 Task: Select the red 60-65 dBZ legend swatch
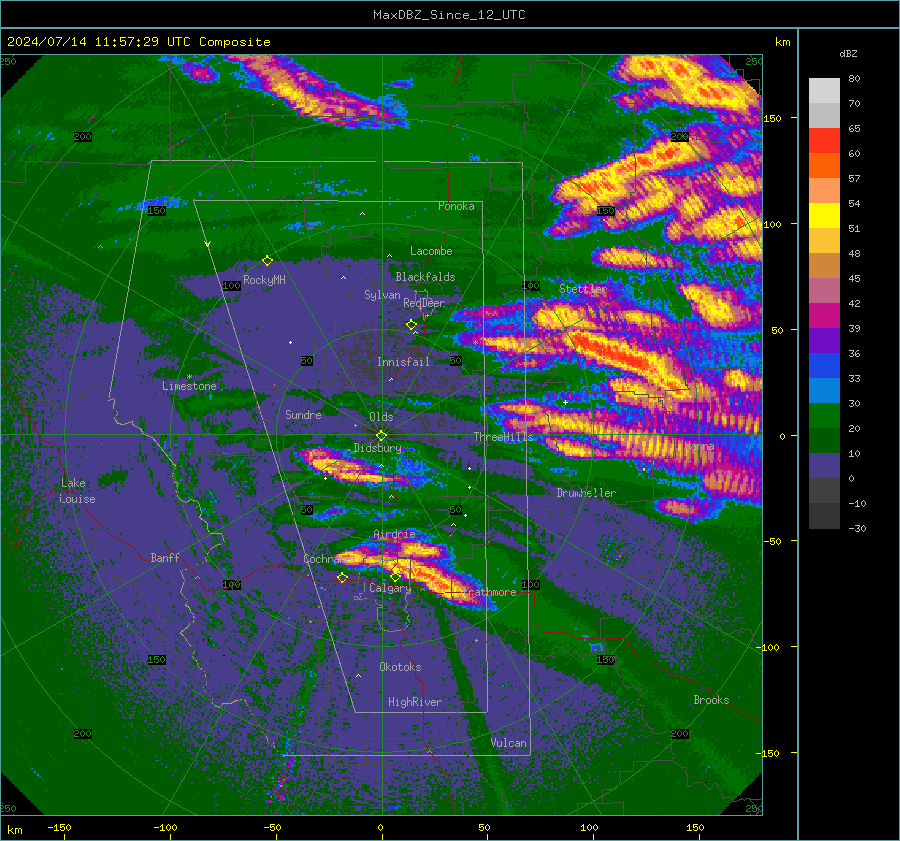(824, 140)
